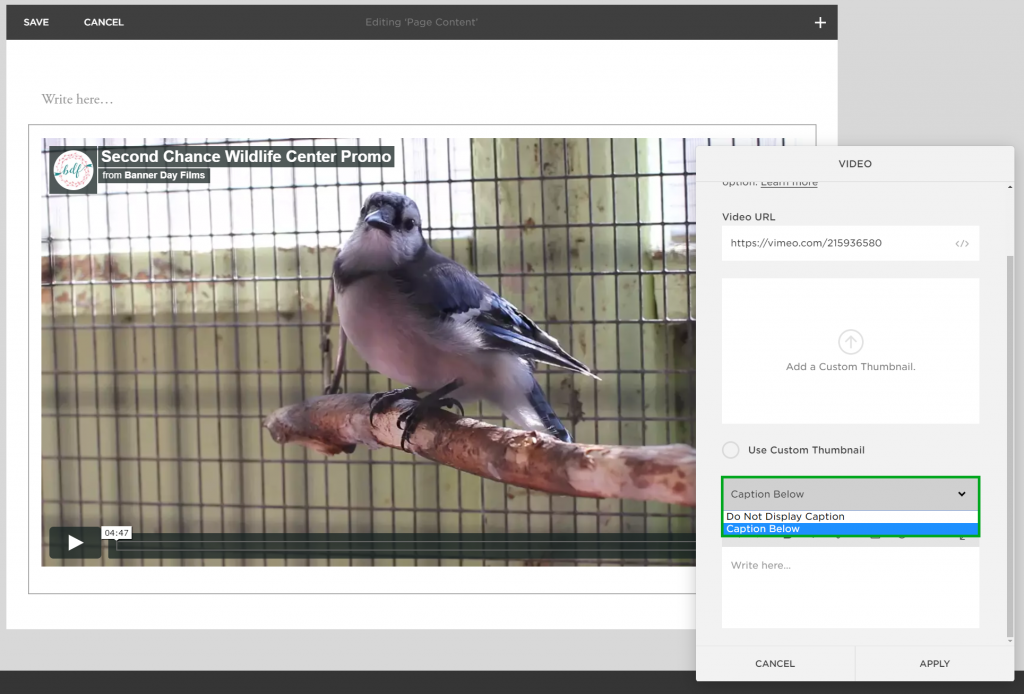The width and height of the screenshot is (1024, 694).
Task: Select CANCEL in the top editing bar
Action: (x=103, y=21)
